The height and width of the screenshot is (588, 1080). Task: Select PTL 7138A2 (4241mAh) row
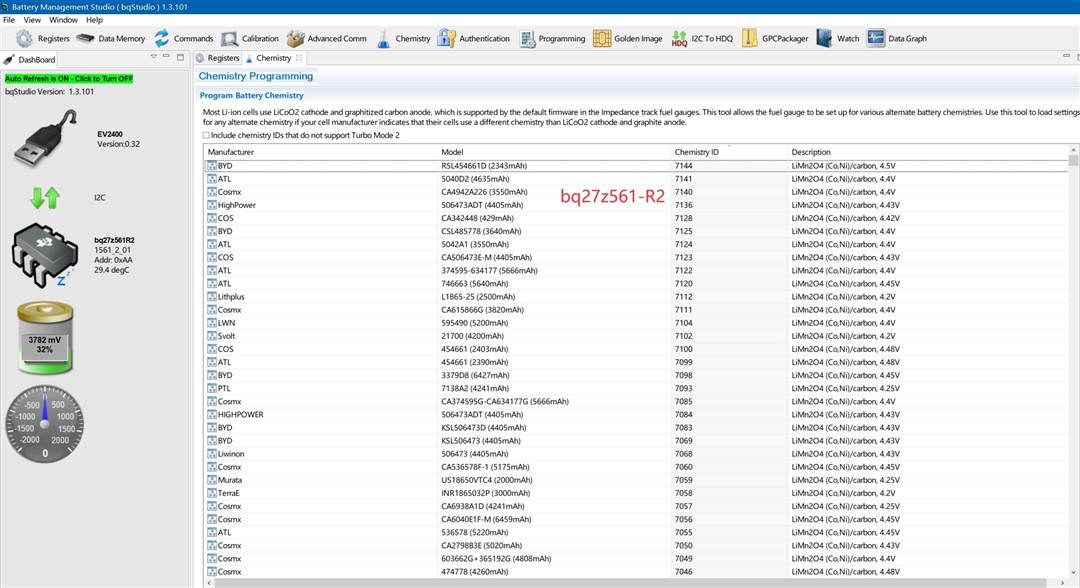636,388
